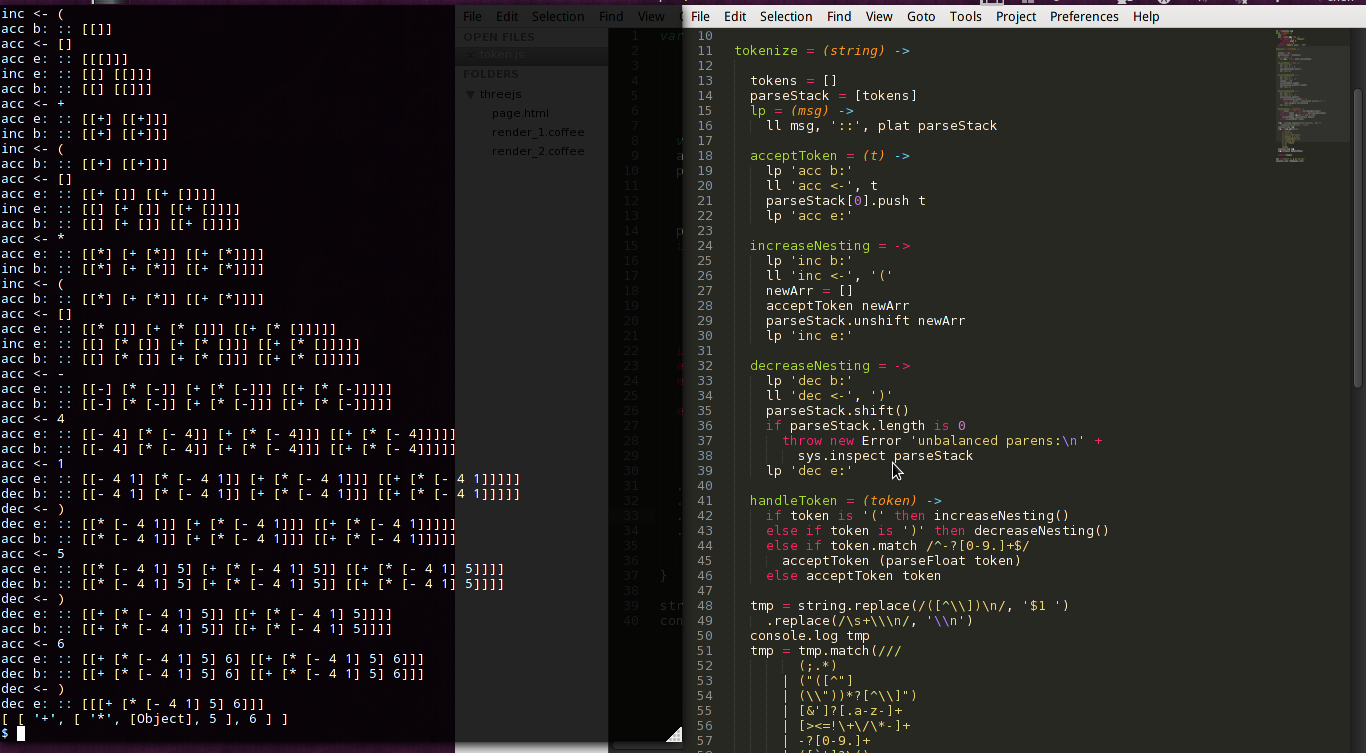1366x753 pixels.
Task: Place cursor on 'newArr = []' line
Action: 810,291
